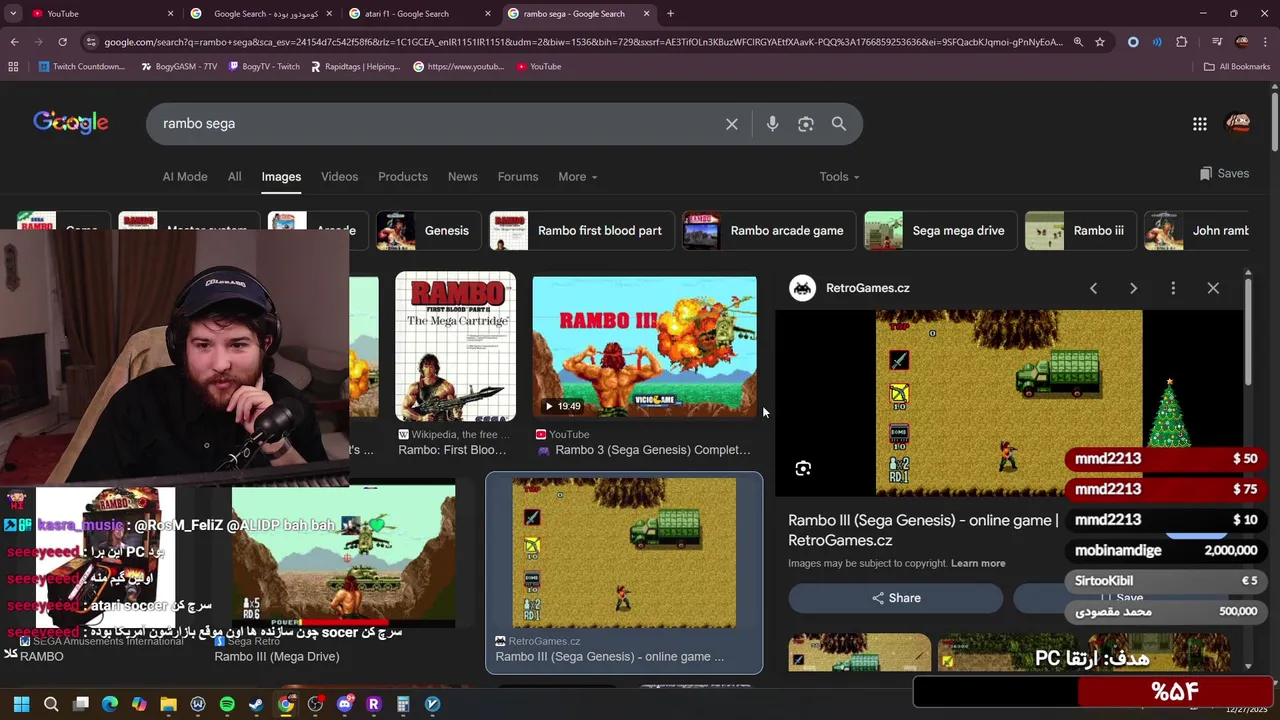Click the rambo sega search input field
Viewport: 1280px width, 720px height.
tap(440, 124)
